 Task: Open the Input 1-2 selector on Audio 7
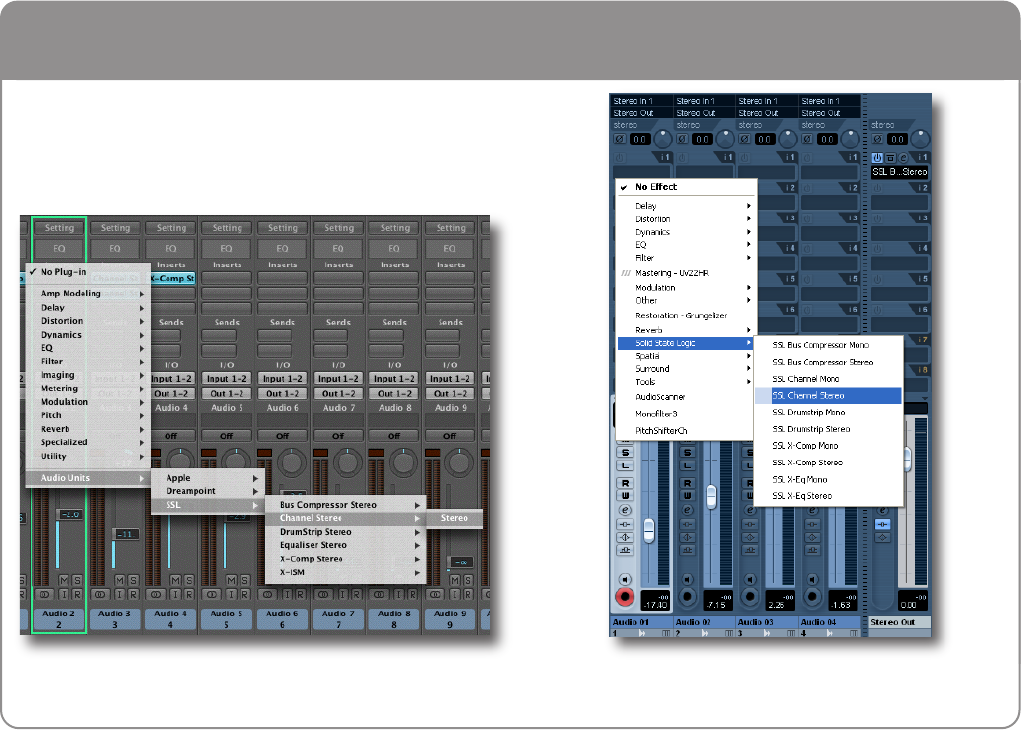339,380
